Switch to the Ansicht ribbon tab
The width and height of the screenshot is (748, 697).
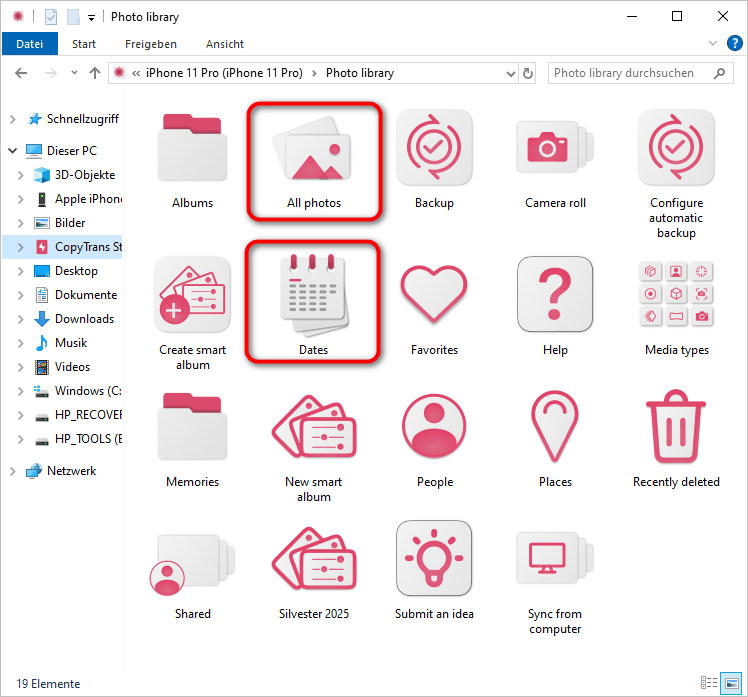click(225, 44)
